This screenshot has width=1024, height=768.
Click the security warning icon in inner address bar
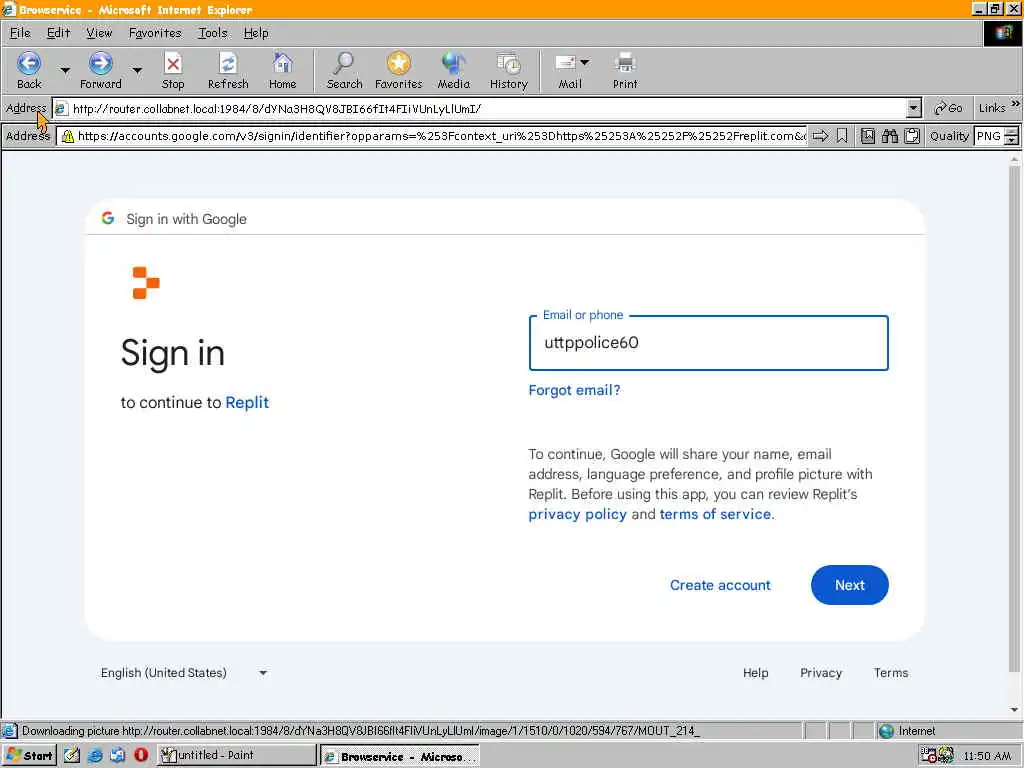point(68,136)
